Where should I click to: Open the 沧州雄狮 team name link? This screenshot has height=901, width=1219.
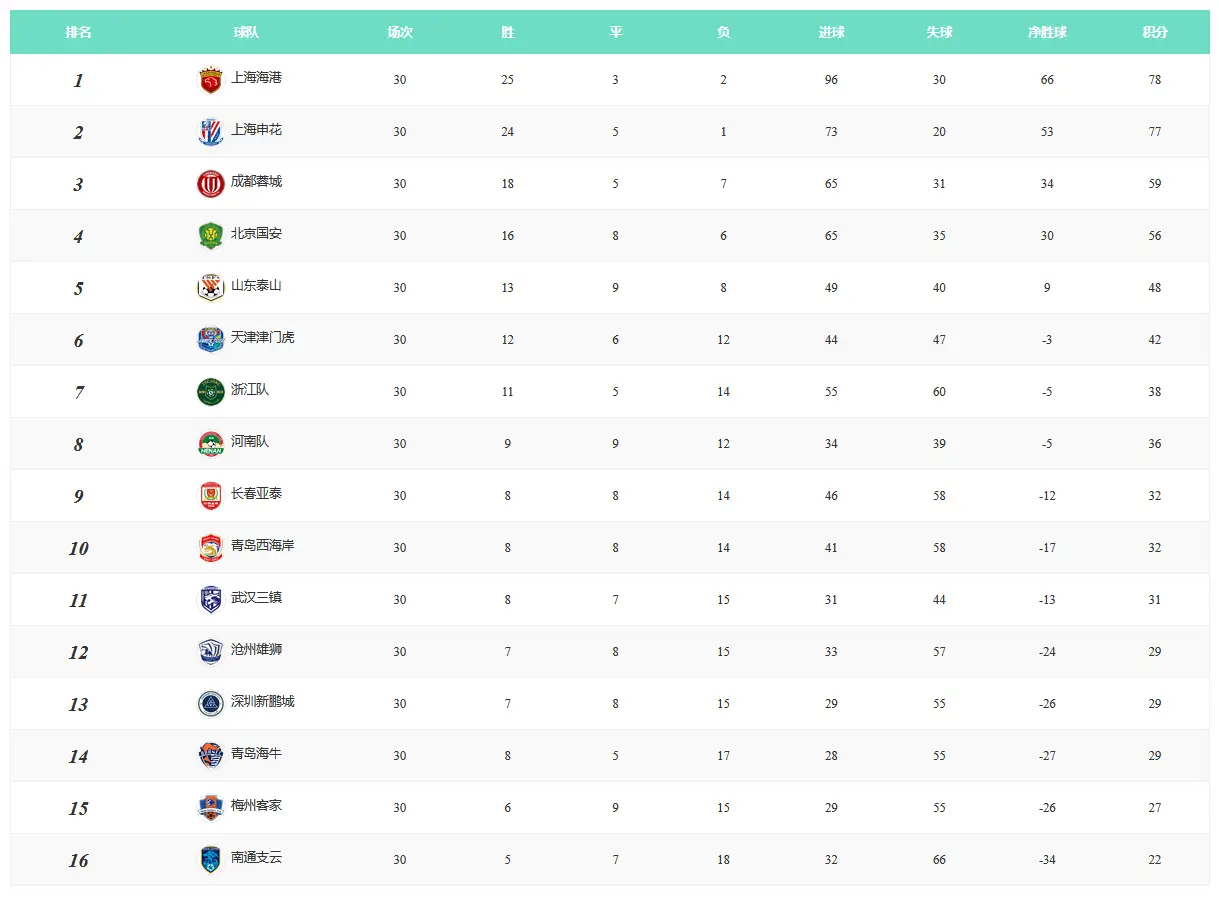[257, 650]
